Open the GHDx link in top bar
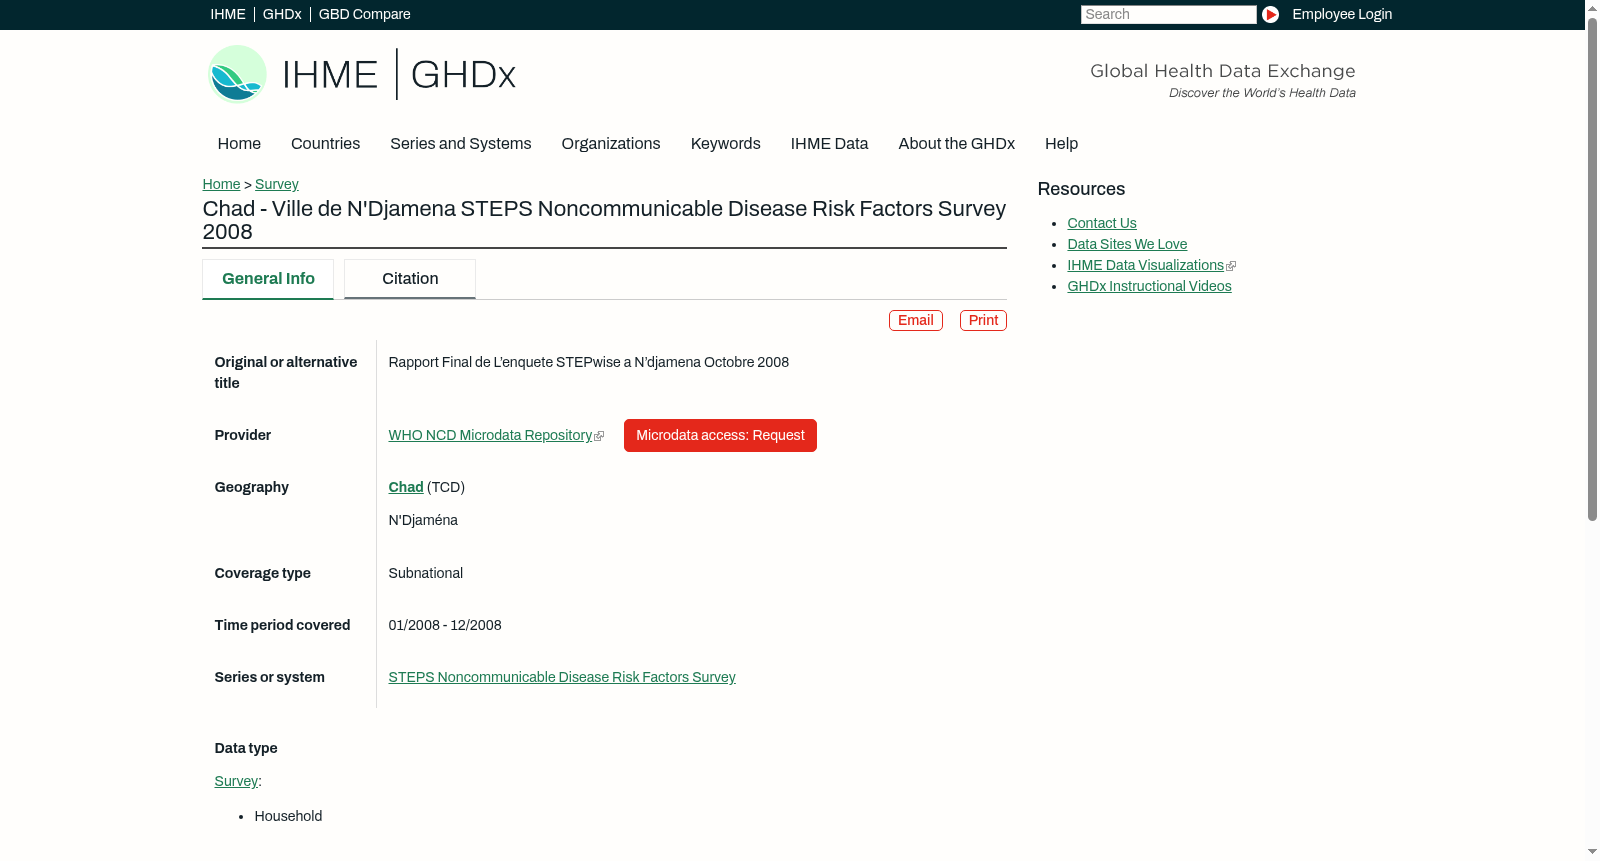 point(282,14)
